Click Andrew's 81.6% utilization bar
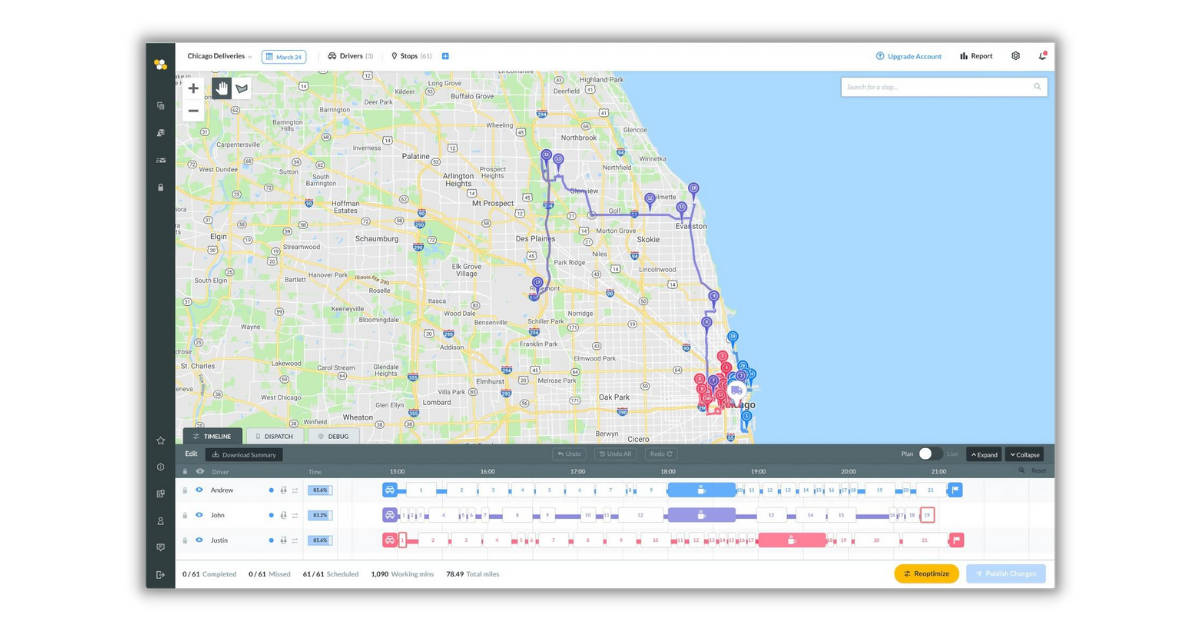Viewport: 1200px width, 630px height. click(x=318, y=490)
